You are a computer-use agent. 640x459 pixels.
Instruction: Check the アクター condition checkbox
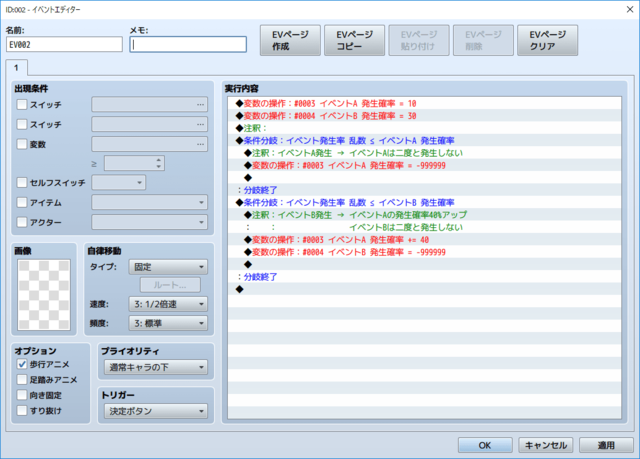tap(22, 222)
